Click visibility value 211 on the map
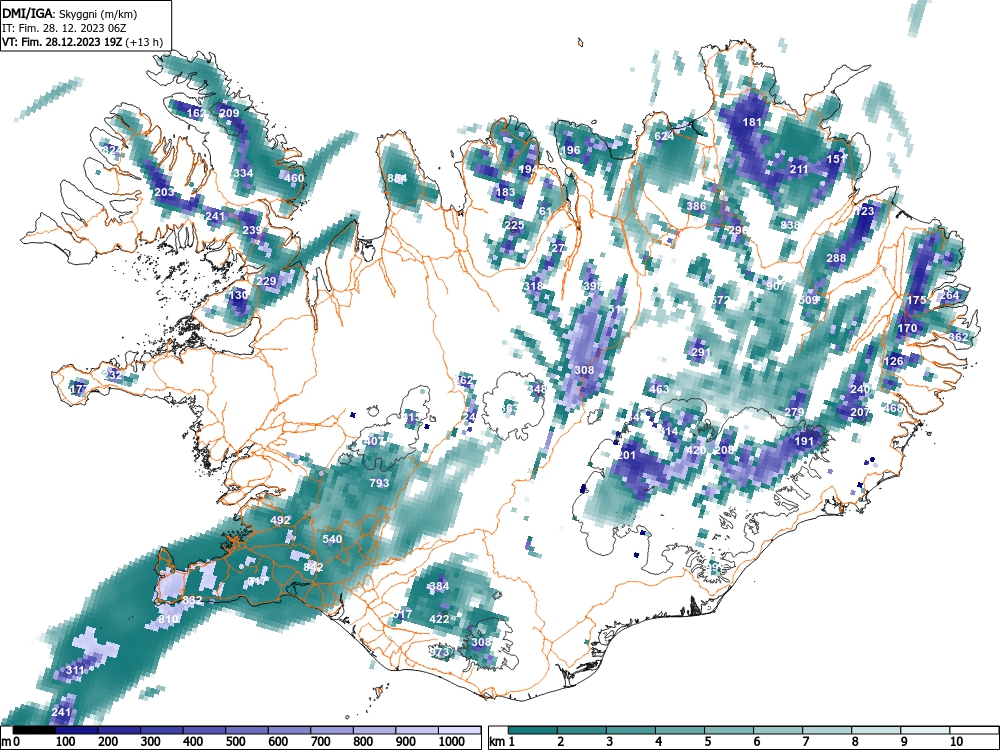 (x=799, y=169)
